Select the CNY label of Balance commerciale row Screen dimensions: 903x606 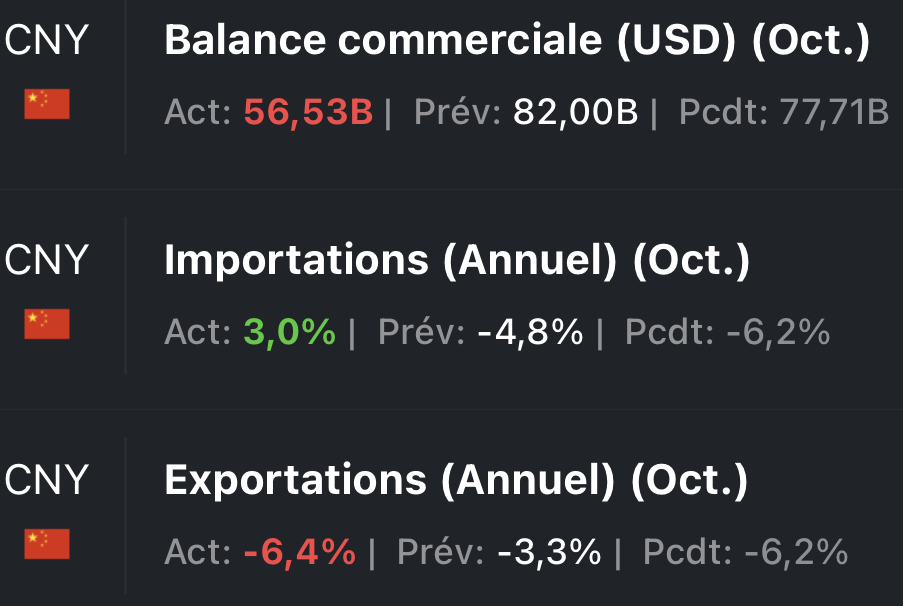pyautogui.click(x=47, y=41)
